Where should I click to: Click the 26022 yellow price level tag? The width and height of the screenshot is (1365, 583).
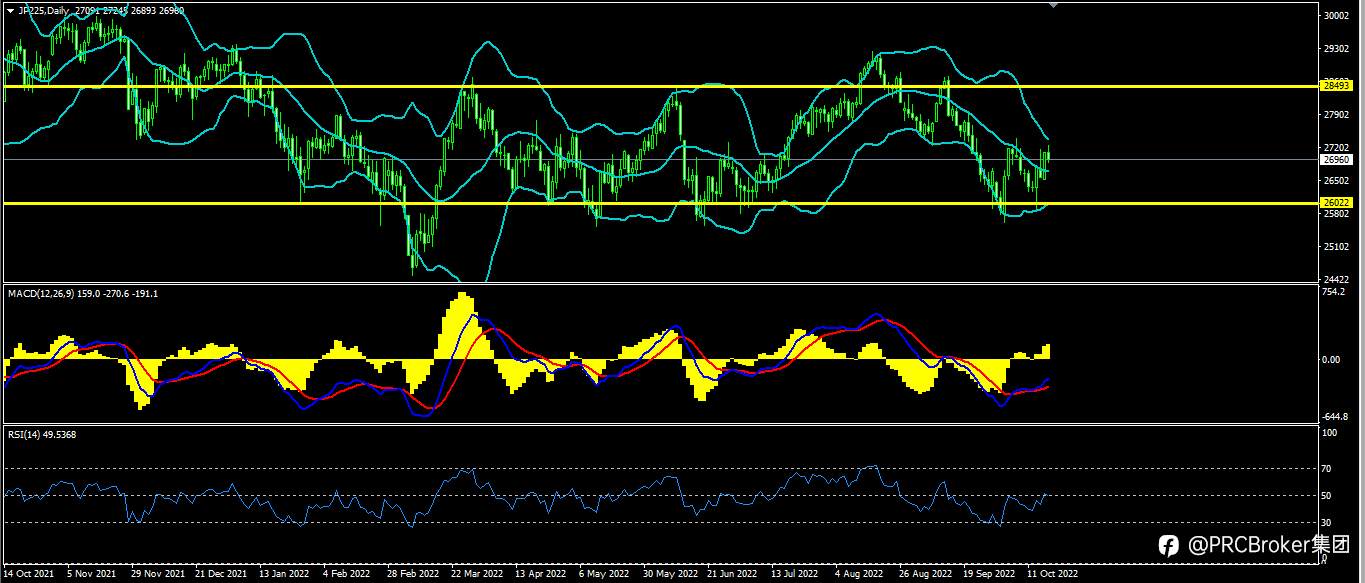(1337, 203)
